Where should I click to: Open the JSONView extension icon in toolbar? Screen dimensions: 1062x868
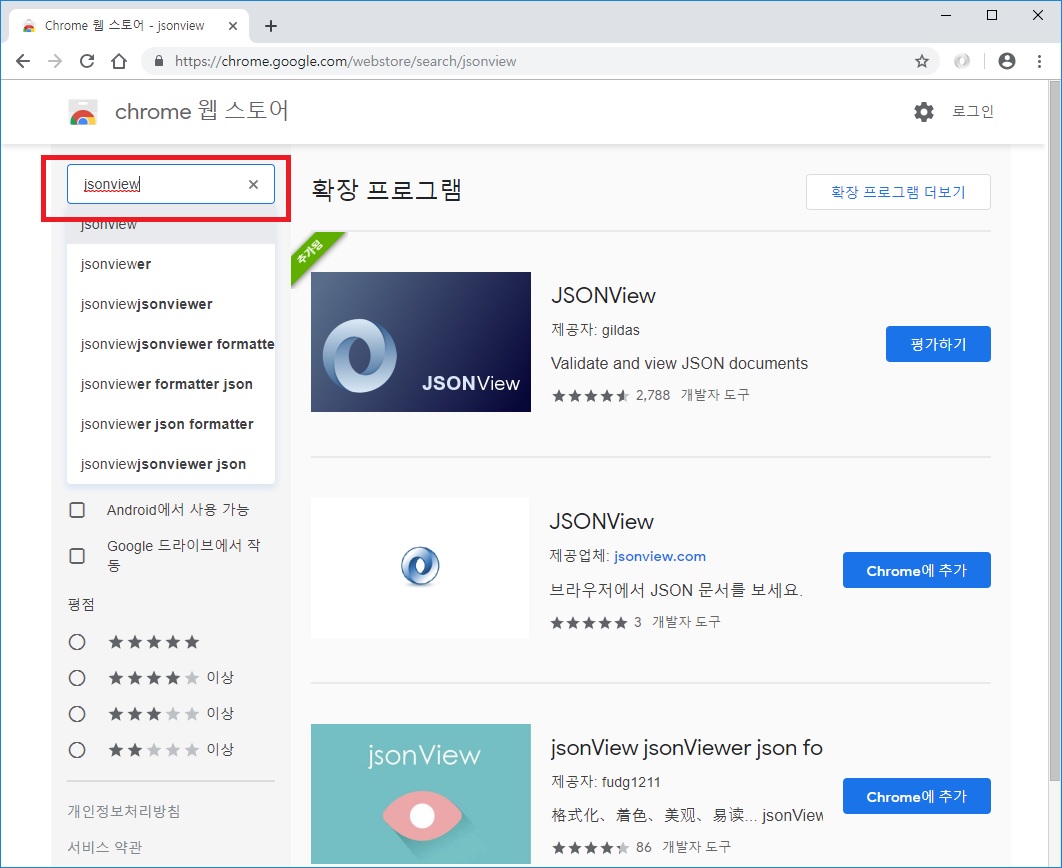tap(962, 62)
